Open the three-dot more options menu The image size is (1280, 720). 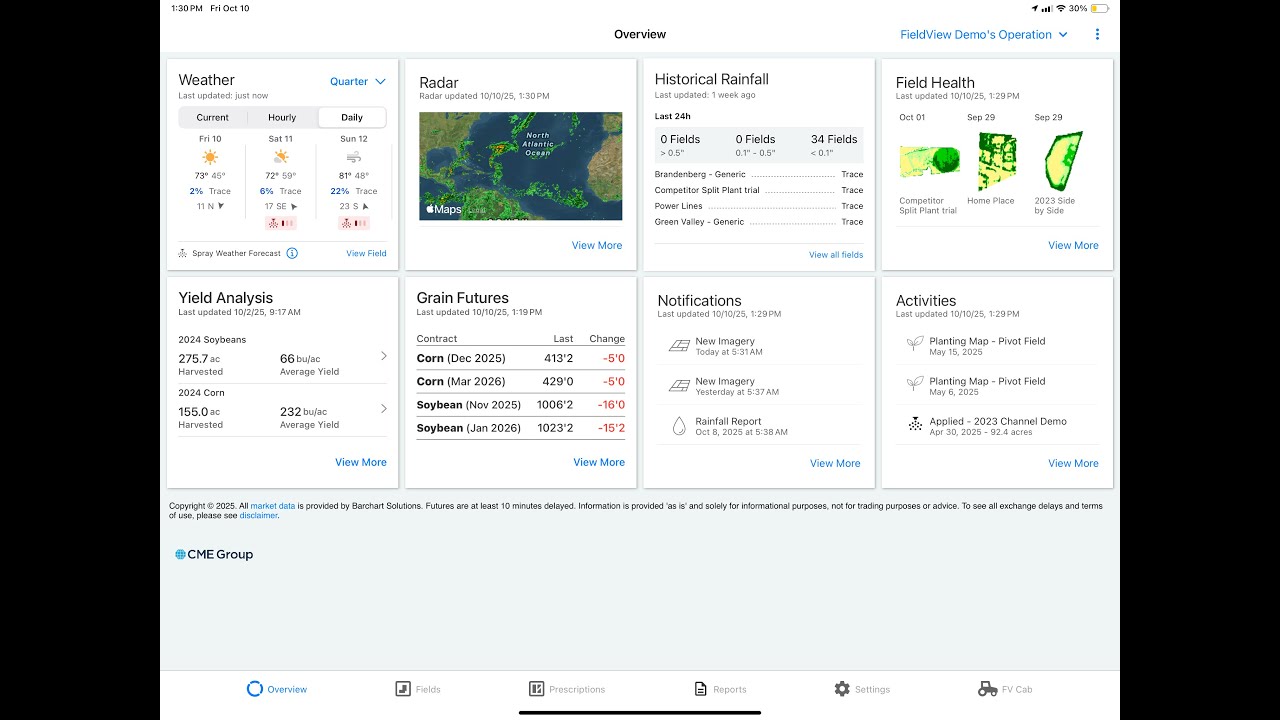click(1097, 34)
